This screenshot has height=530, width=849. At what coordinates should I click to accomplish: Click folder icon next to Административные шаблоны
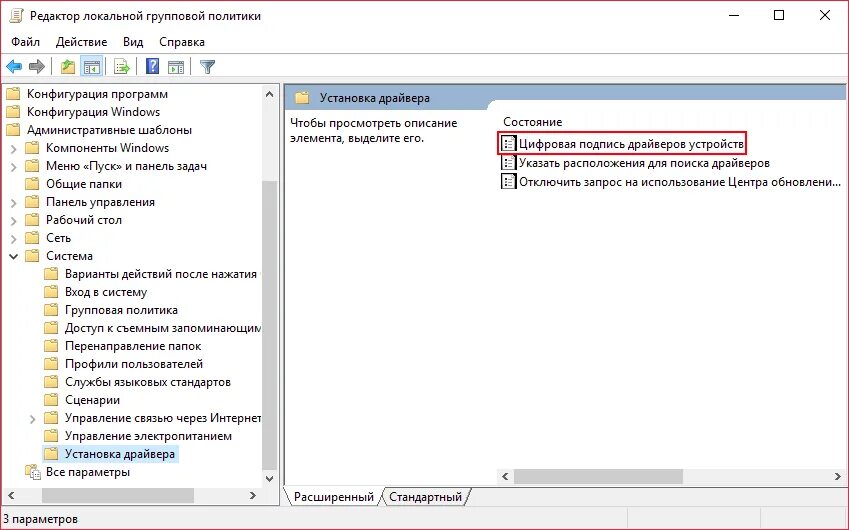[x=13, y=130]
